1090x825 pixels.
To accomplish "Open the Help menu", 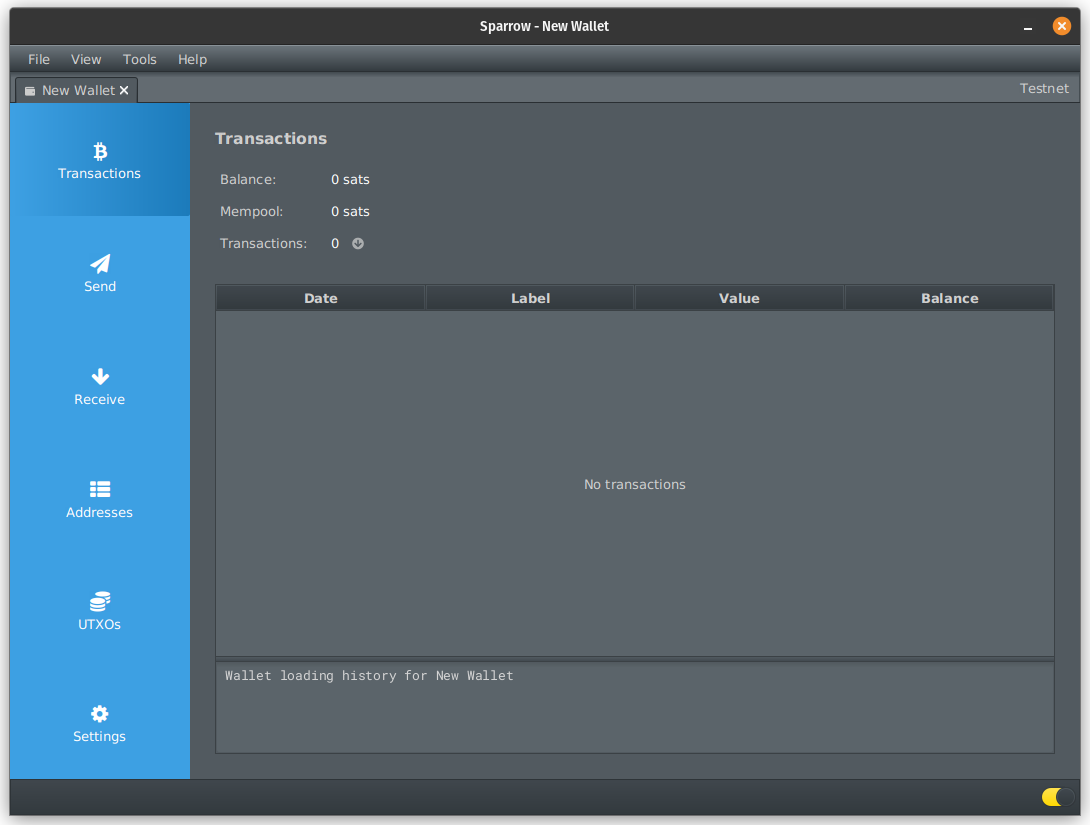I will (x=192, y=59).
